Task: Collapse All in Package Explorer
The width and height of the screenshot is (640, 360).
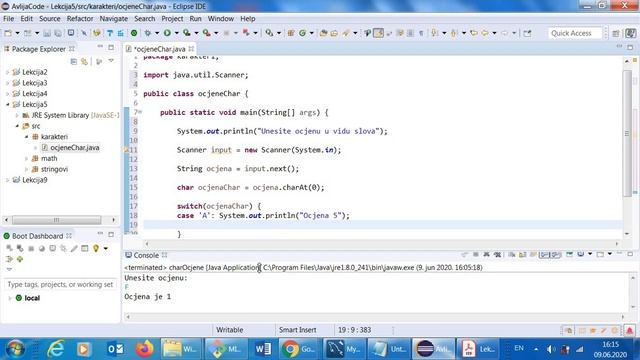Action: [x=73, y=62]
